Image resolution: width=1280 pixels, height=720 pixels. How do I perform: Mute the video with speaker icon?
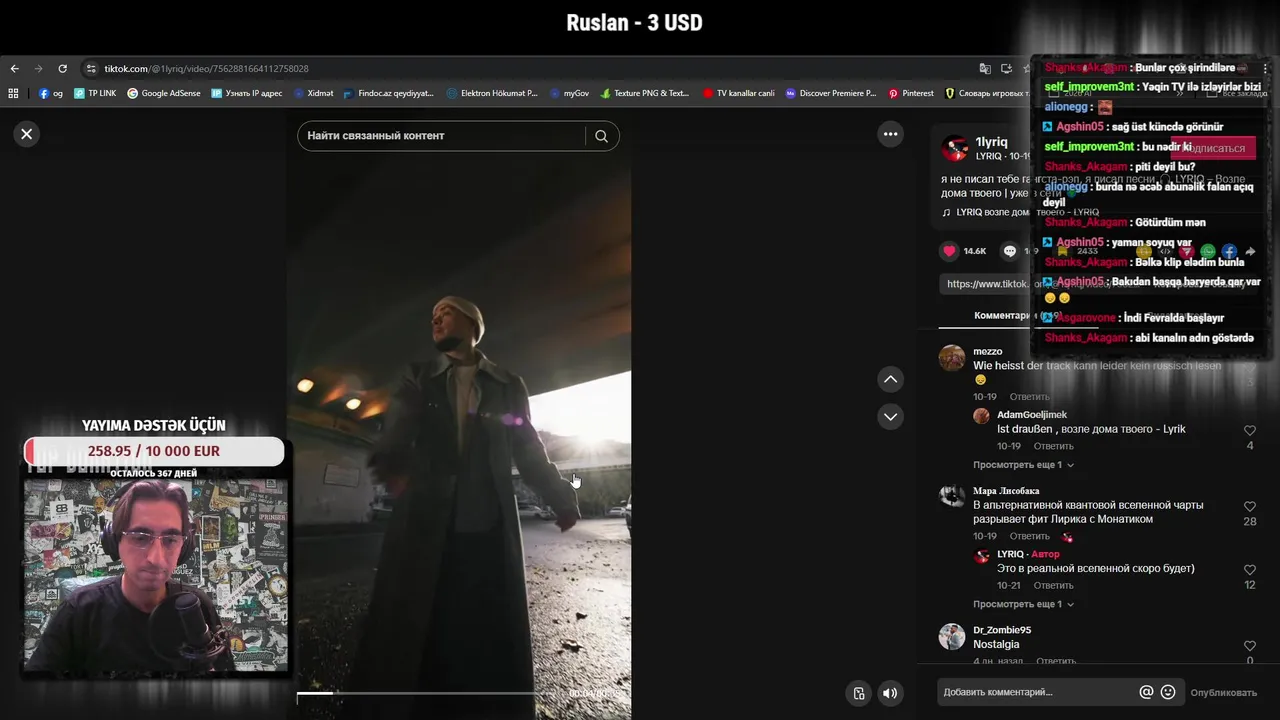point(889,693)
